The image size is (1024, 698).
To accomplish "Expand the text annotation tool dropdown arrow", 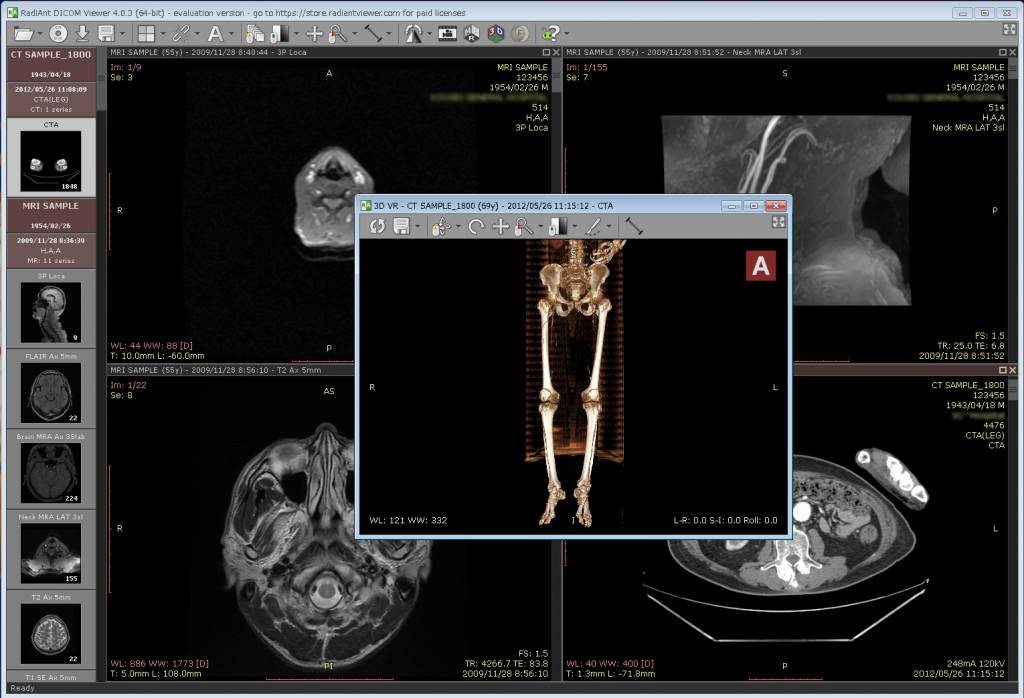I will [x=232, y=33].
